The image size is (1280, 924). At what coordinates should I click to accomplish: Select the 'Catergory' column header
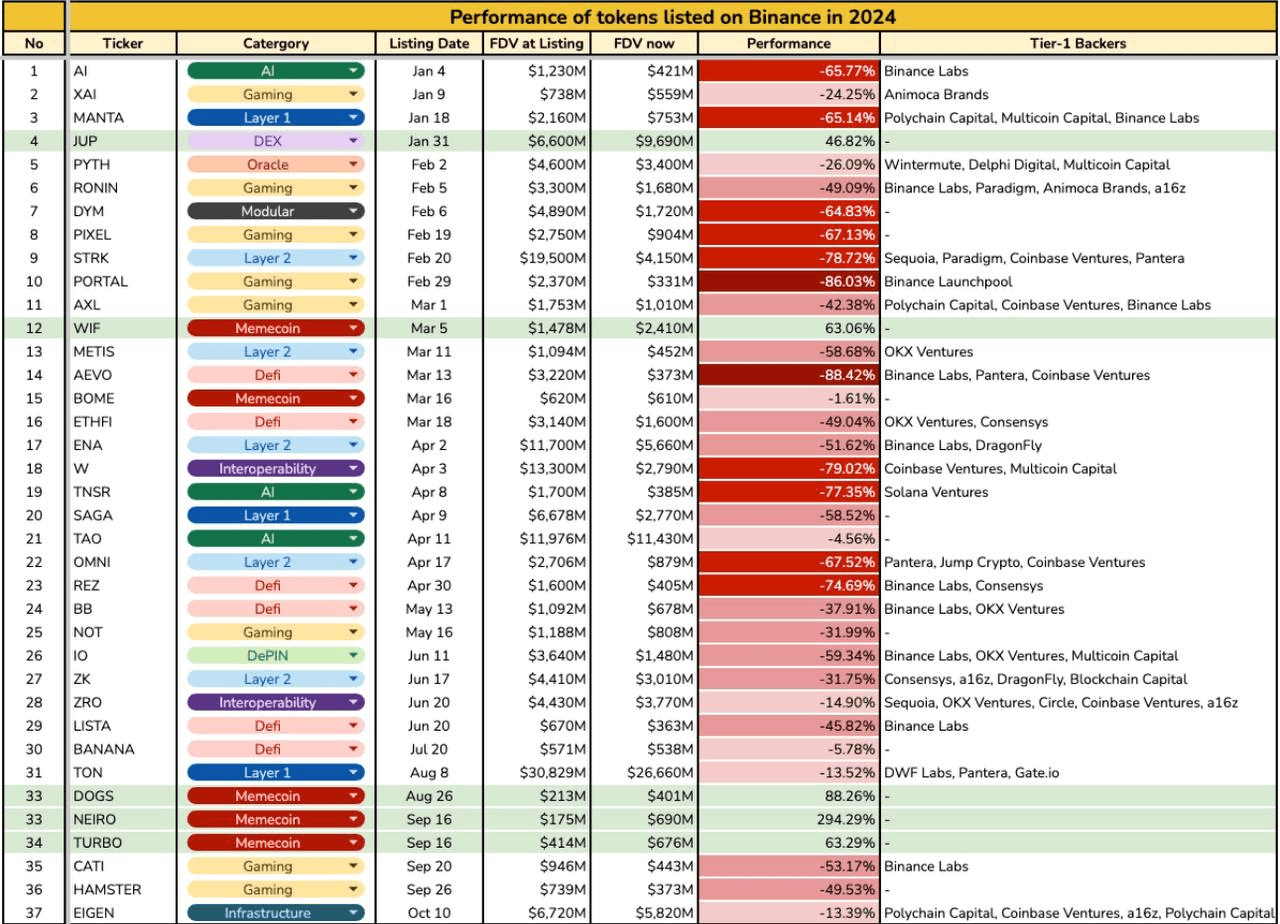point(276,43)
